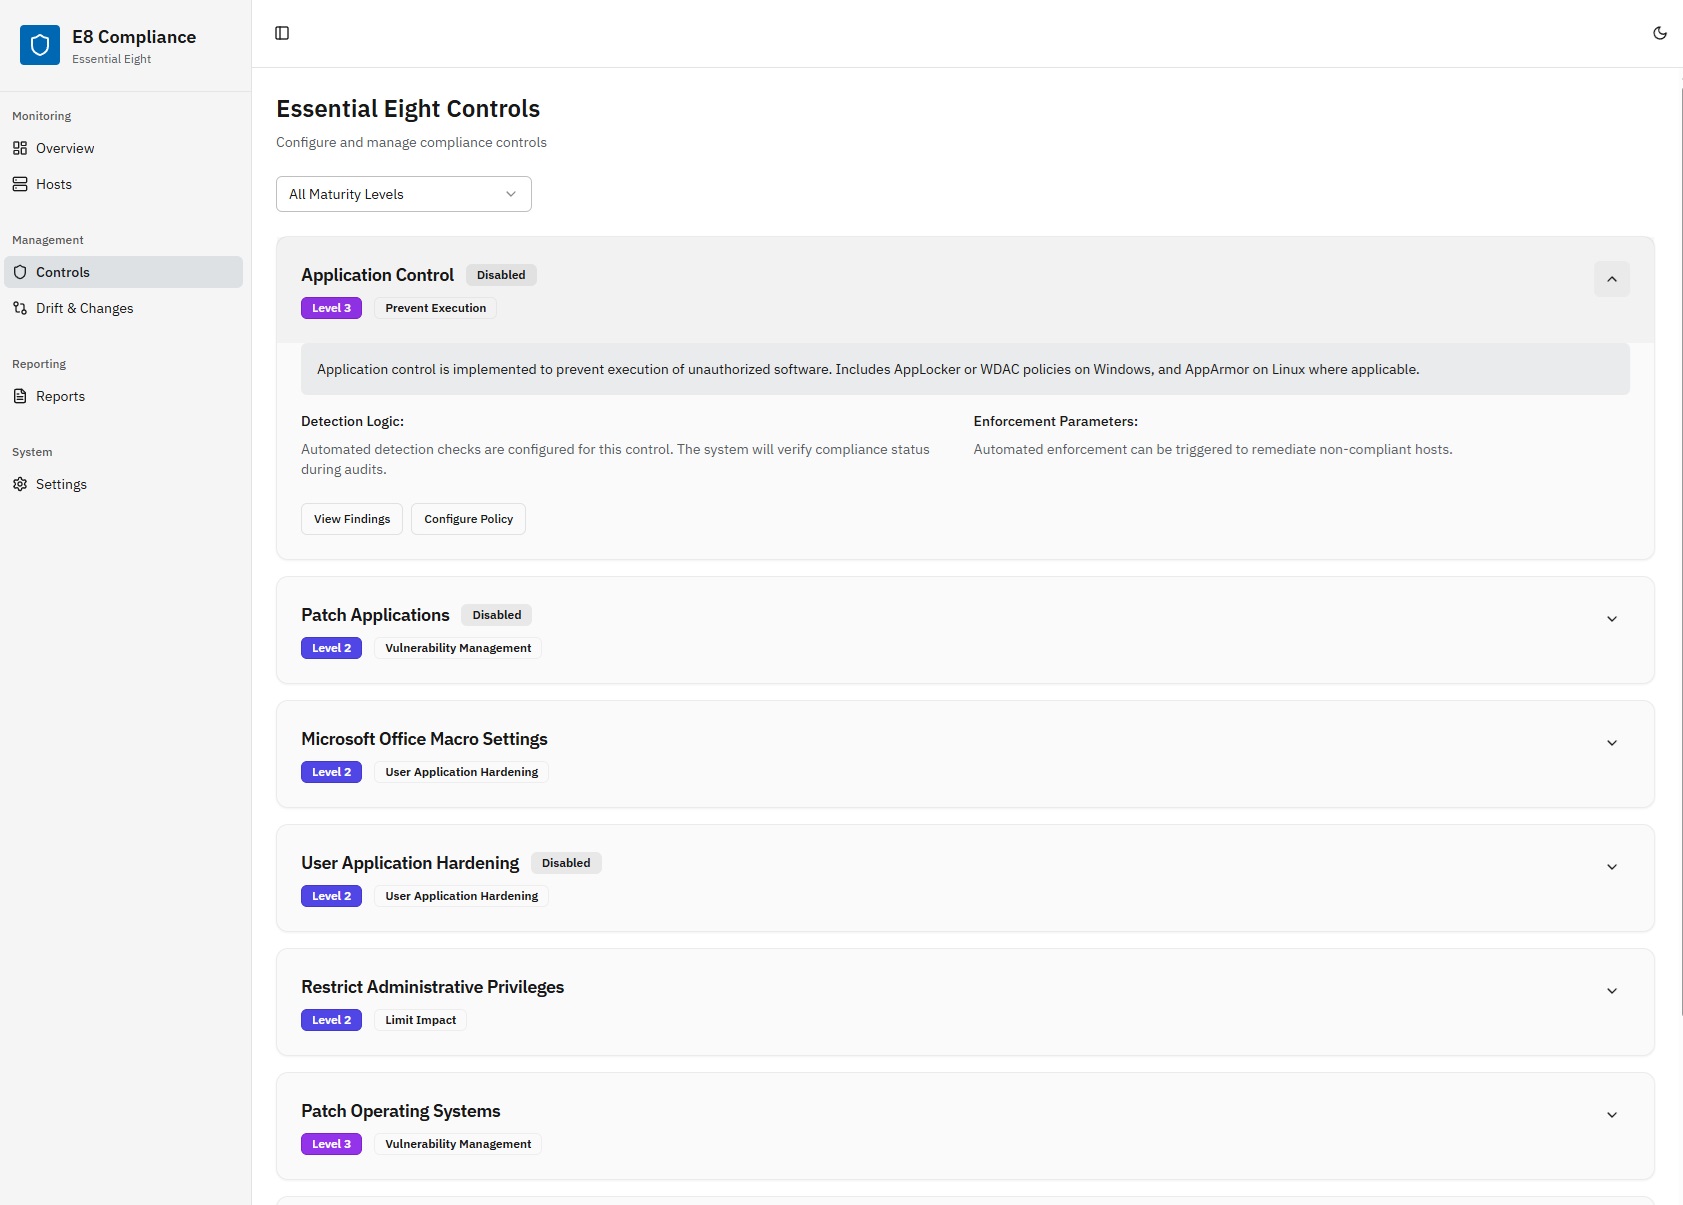Click the View Findings button
Image resolution: width=1683 pixels, height=1205 pixels.
point(351,518)
